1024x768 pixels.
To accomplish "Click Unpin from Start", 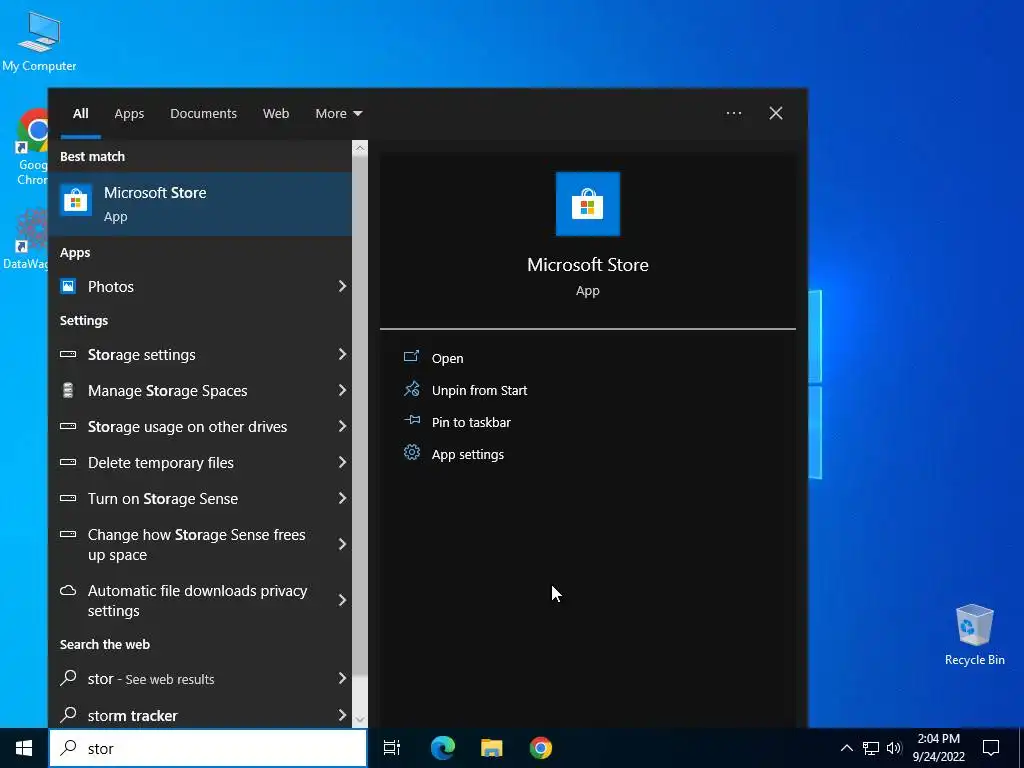I will [479, 390].
